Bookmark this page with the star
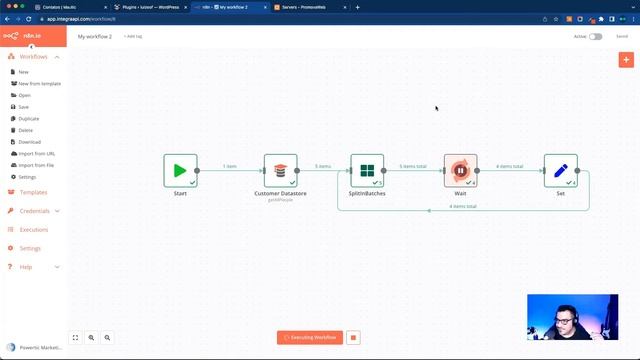Image resolution: width=640 pixels, height=360 pixels. point(556,19)
